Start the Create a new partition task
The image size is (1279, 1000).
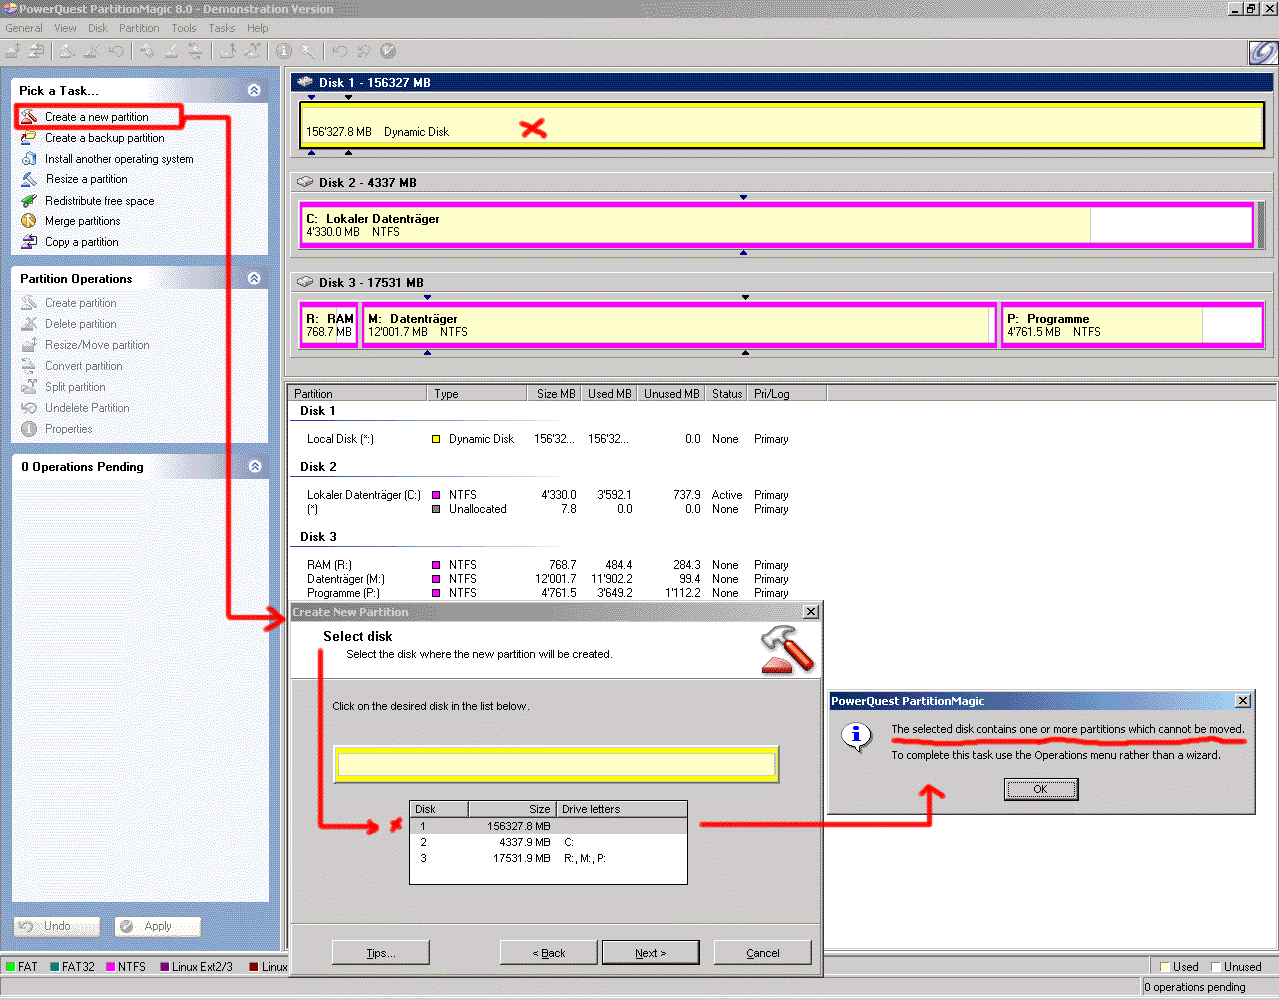coord(96,117)
